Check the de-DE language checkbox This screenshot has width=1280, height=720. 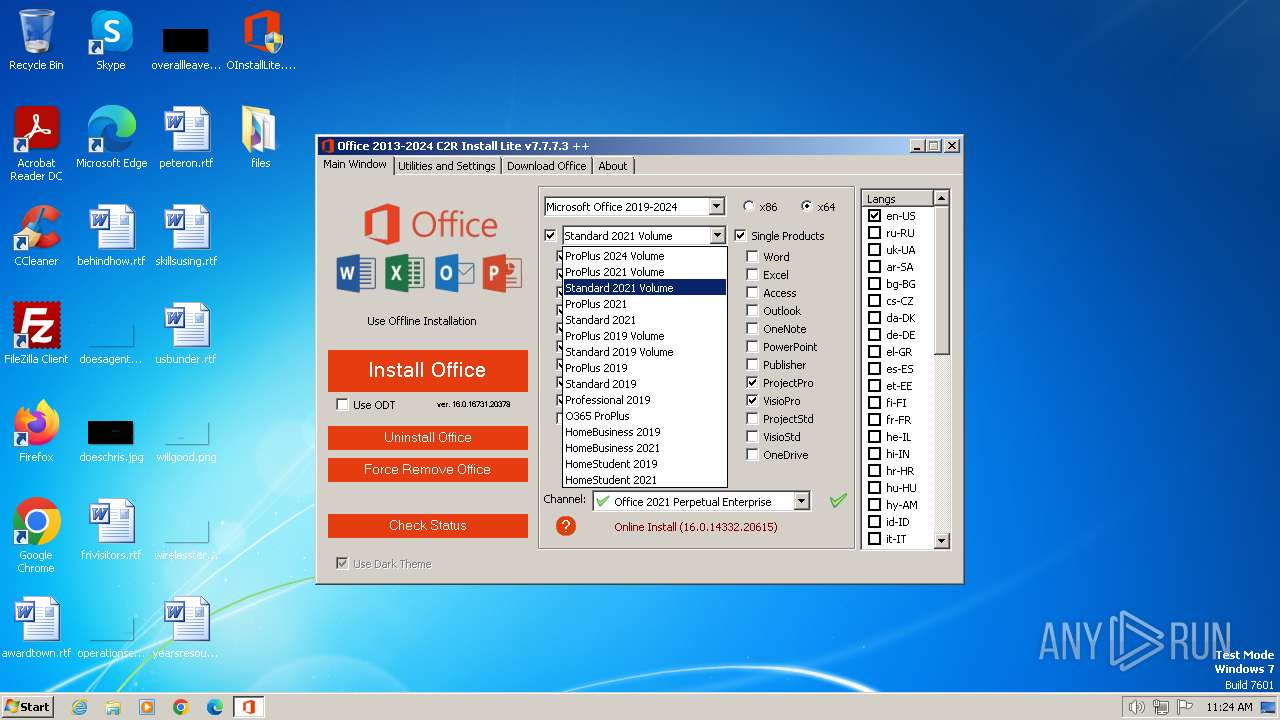[874, 335]
